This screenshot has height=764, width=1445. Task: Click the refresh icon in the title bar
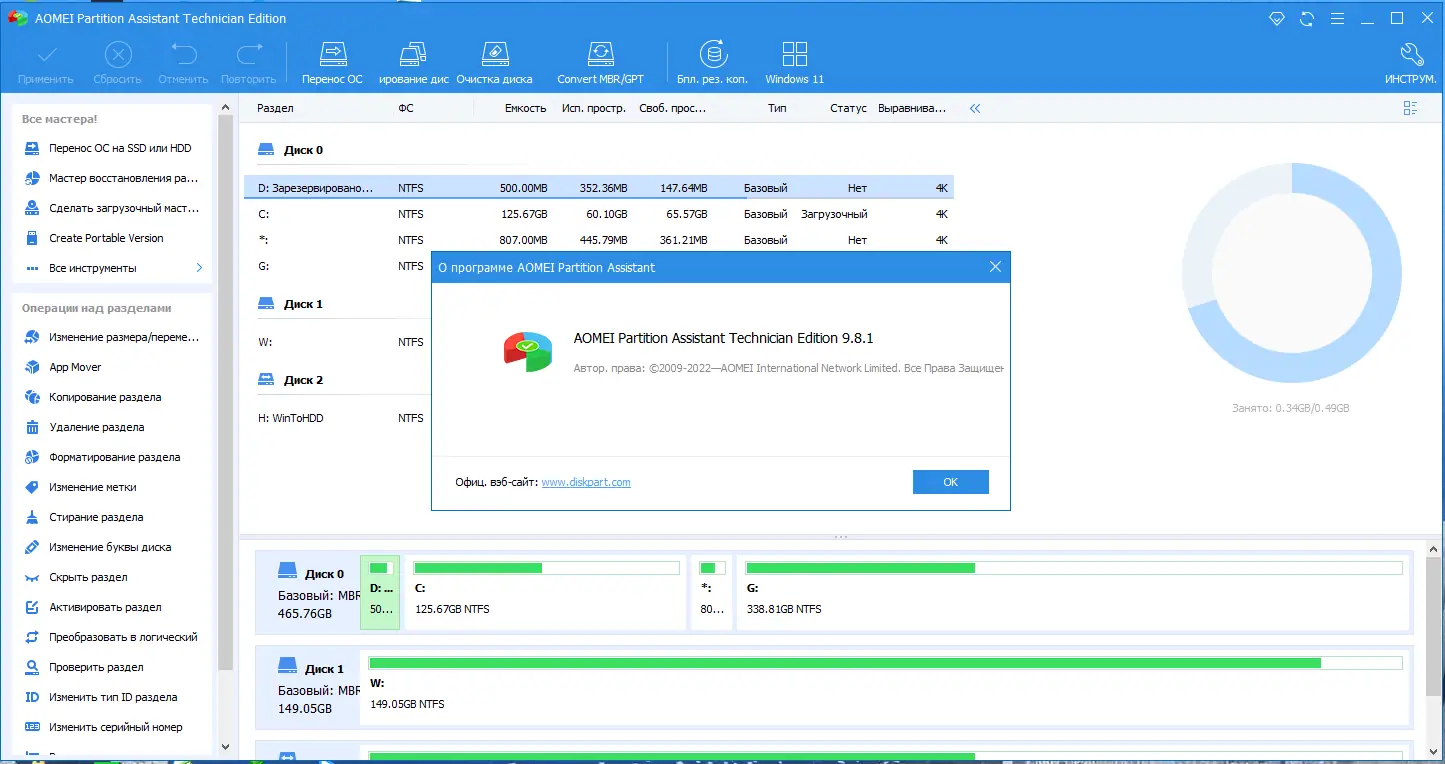(x=1306, y=18)
